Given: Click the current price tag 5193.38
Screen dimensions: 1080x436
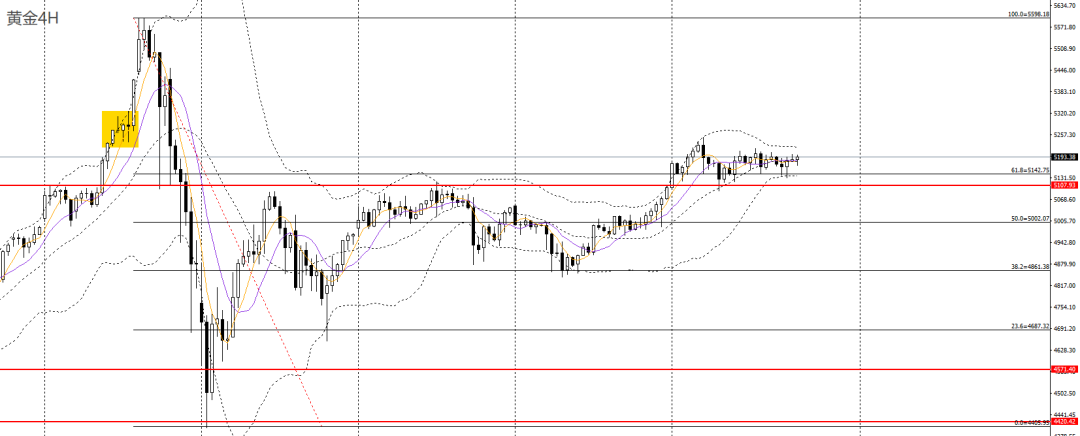Looking at the screenshot, I should click(1064, 157).
